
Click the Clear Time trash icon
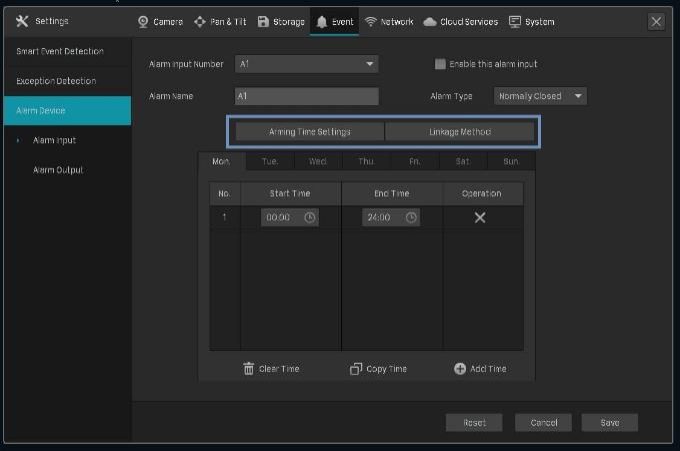point(249,368)
